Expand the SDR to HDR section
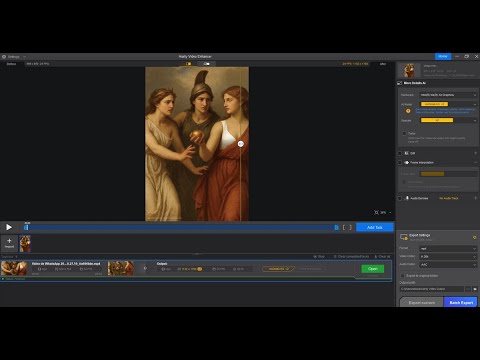 click(x=475, y=153)
